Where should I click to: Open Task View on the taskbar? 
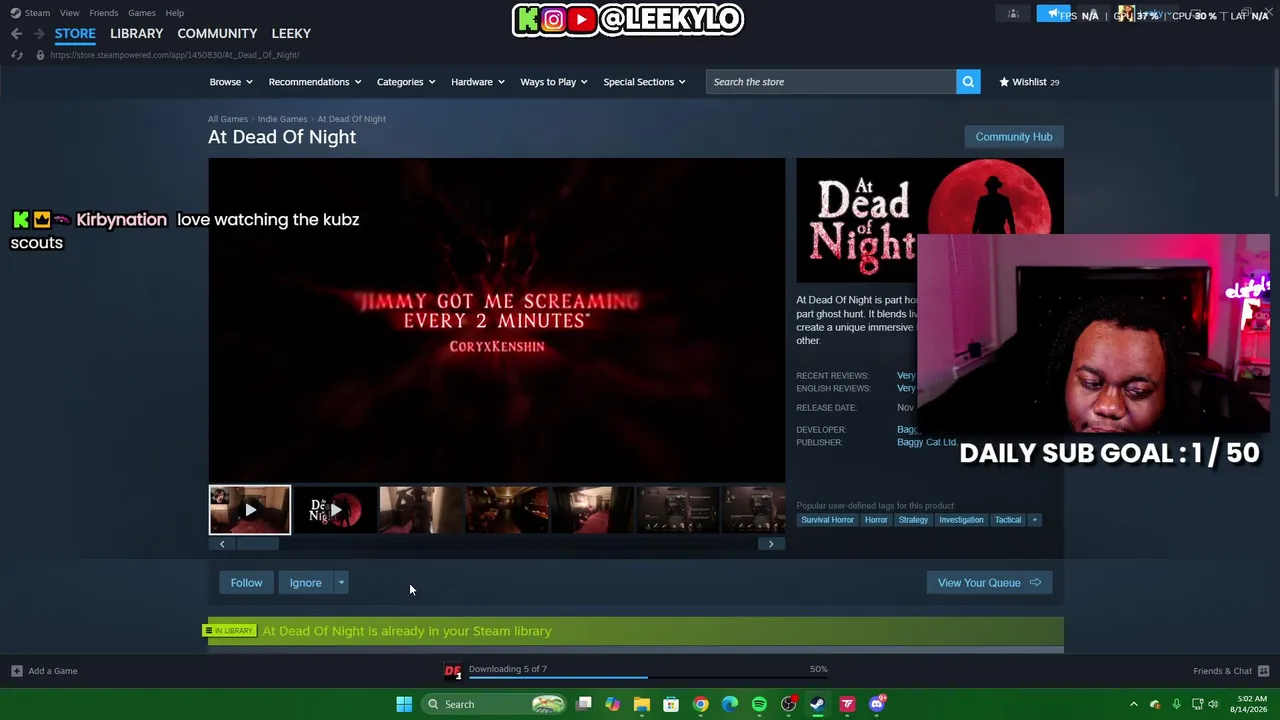click(x=584, y=704)
